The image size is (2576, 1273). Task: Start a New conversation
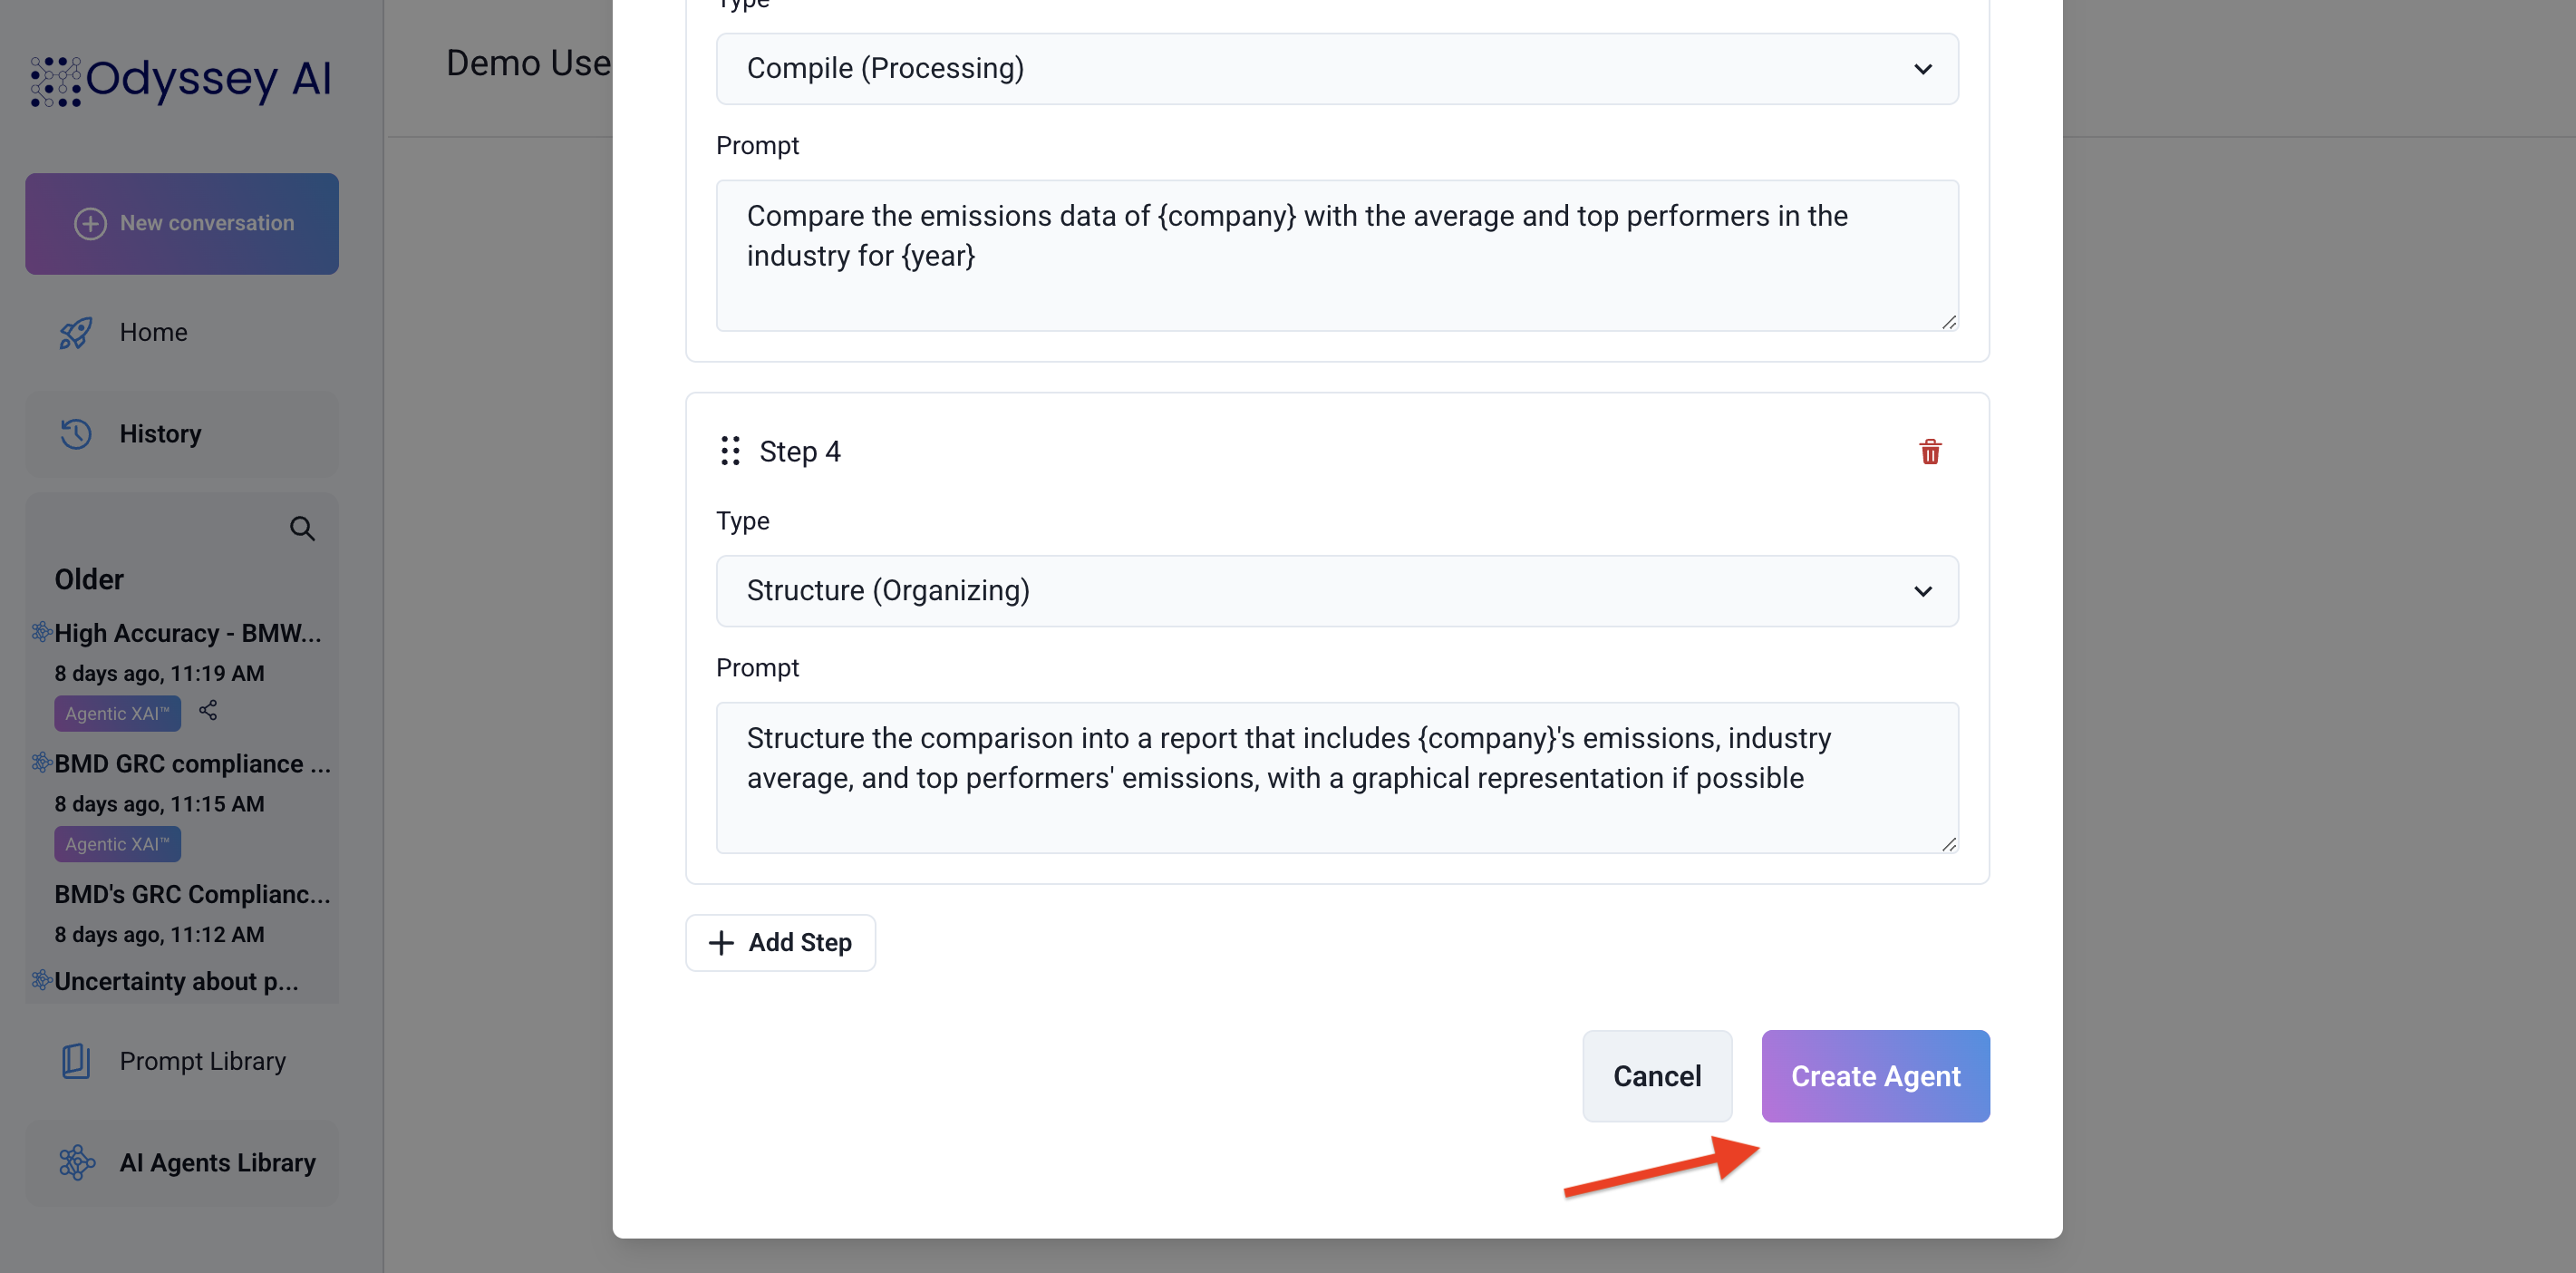182,224
